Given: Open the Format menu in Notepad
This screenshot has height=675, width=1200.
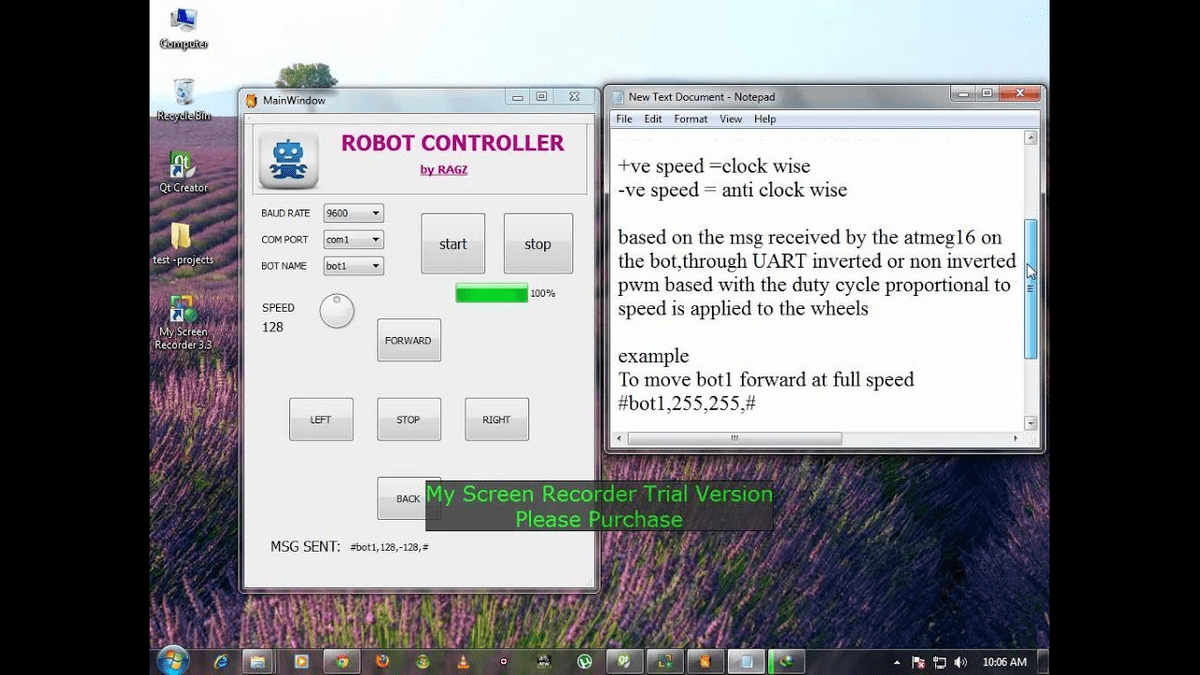Looking at the screenshot, I should click(690, 118).
